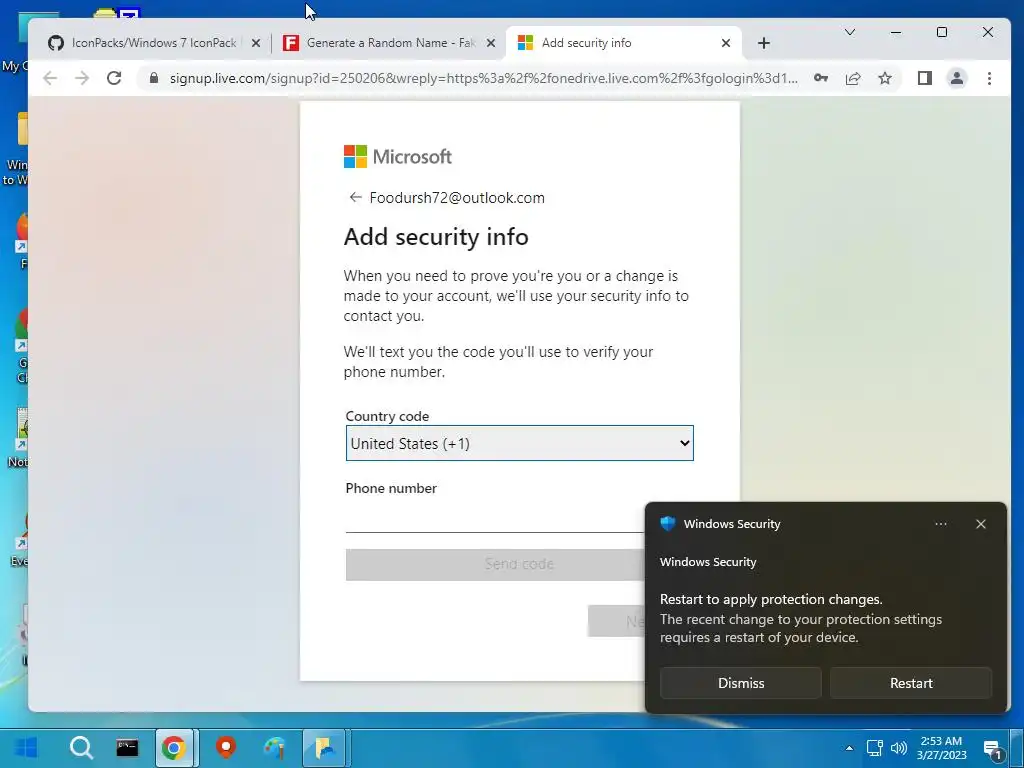
Task: Expand the Country code dropdown
Action: pyautogui.click(x=519, y=443)
